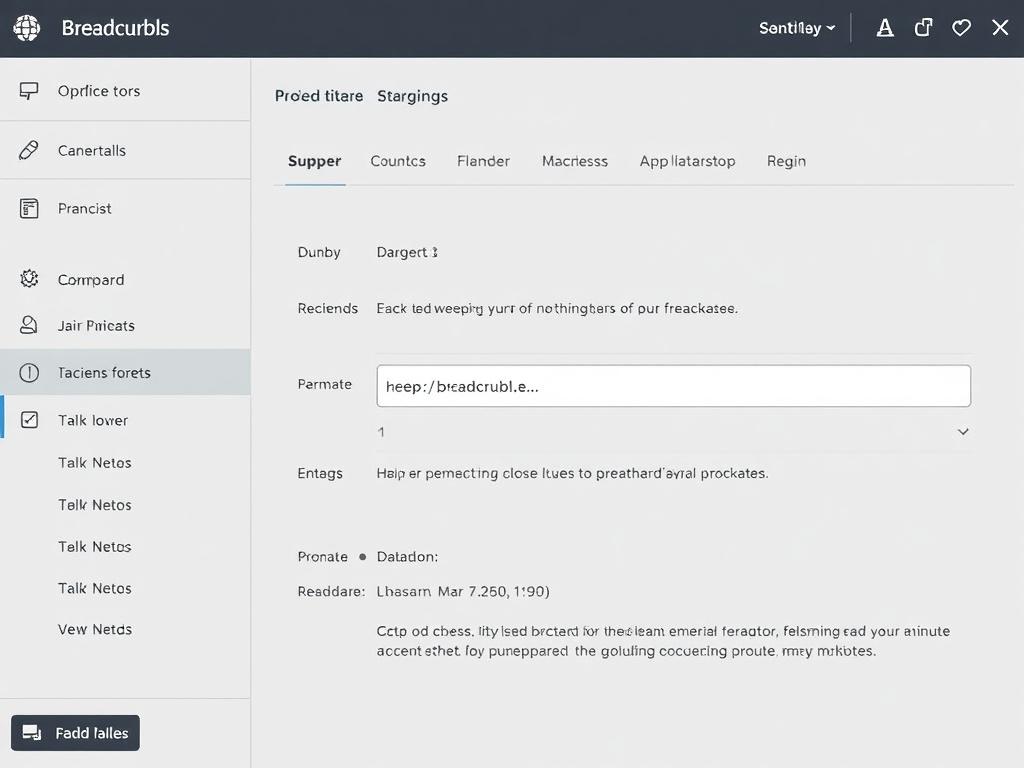Open the Macnesss tab
The image size is (1024, 768).
[x=575, y=161]
